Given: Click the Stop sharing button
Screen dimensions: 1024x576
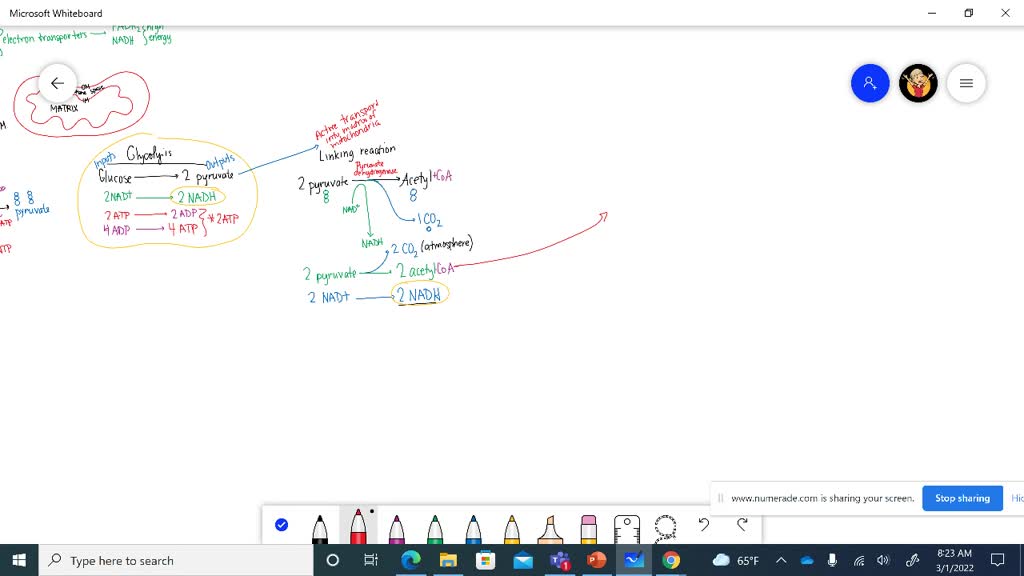Looking at the screenshot, I should click(x=962, y=498).
